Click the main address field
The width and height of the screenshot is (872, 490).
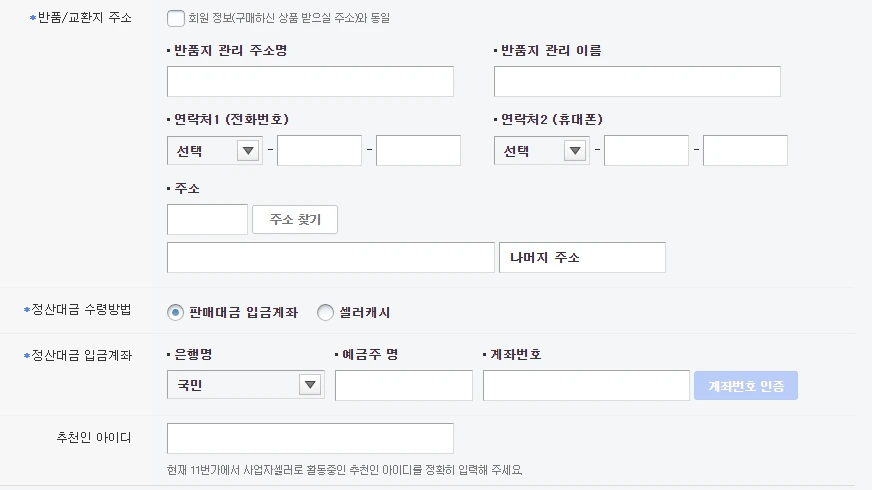coord(331,257)
